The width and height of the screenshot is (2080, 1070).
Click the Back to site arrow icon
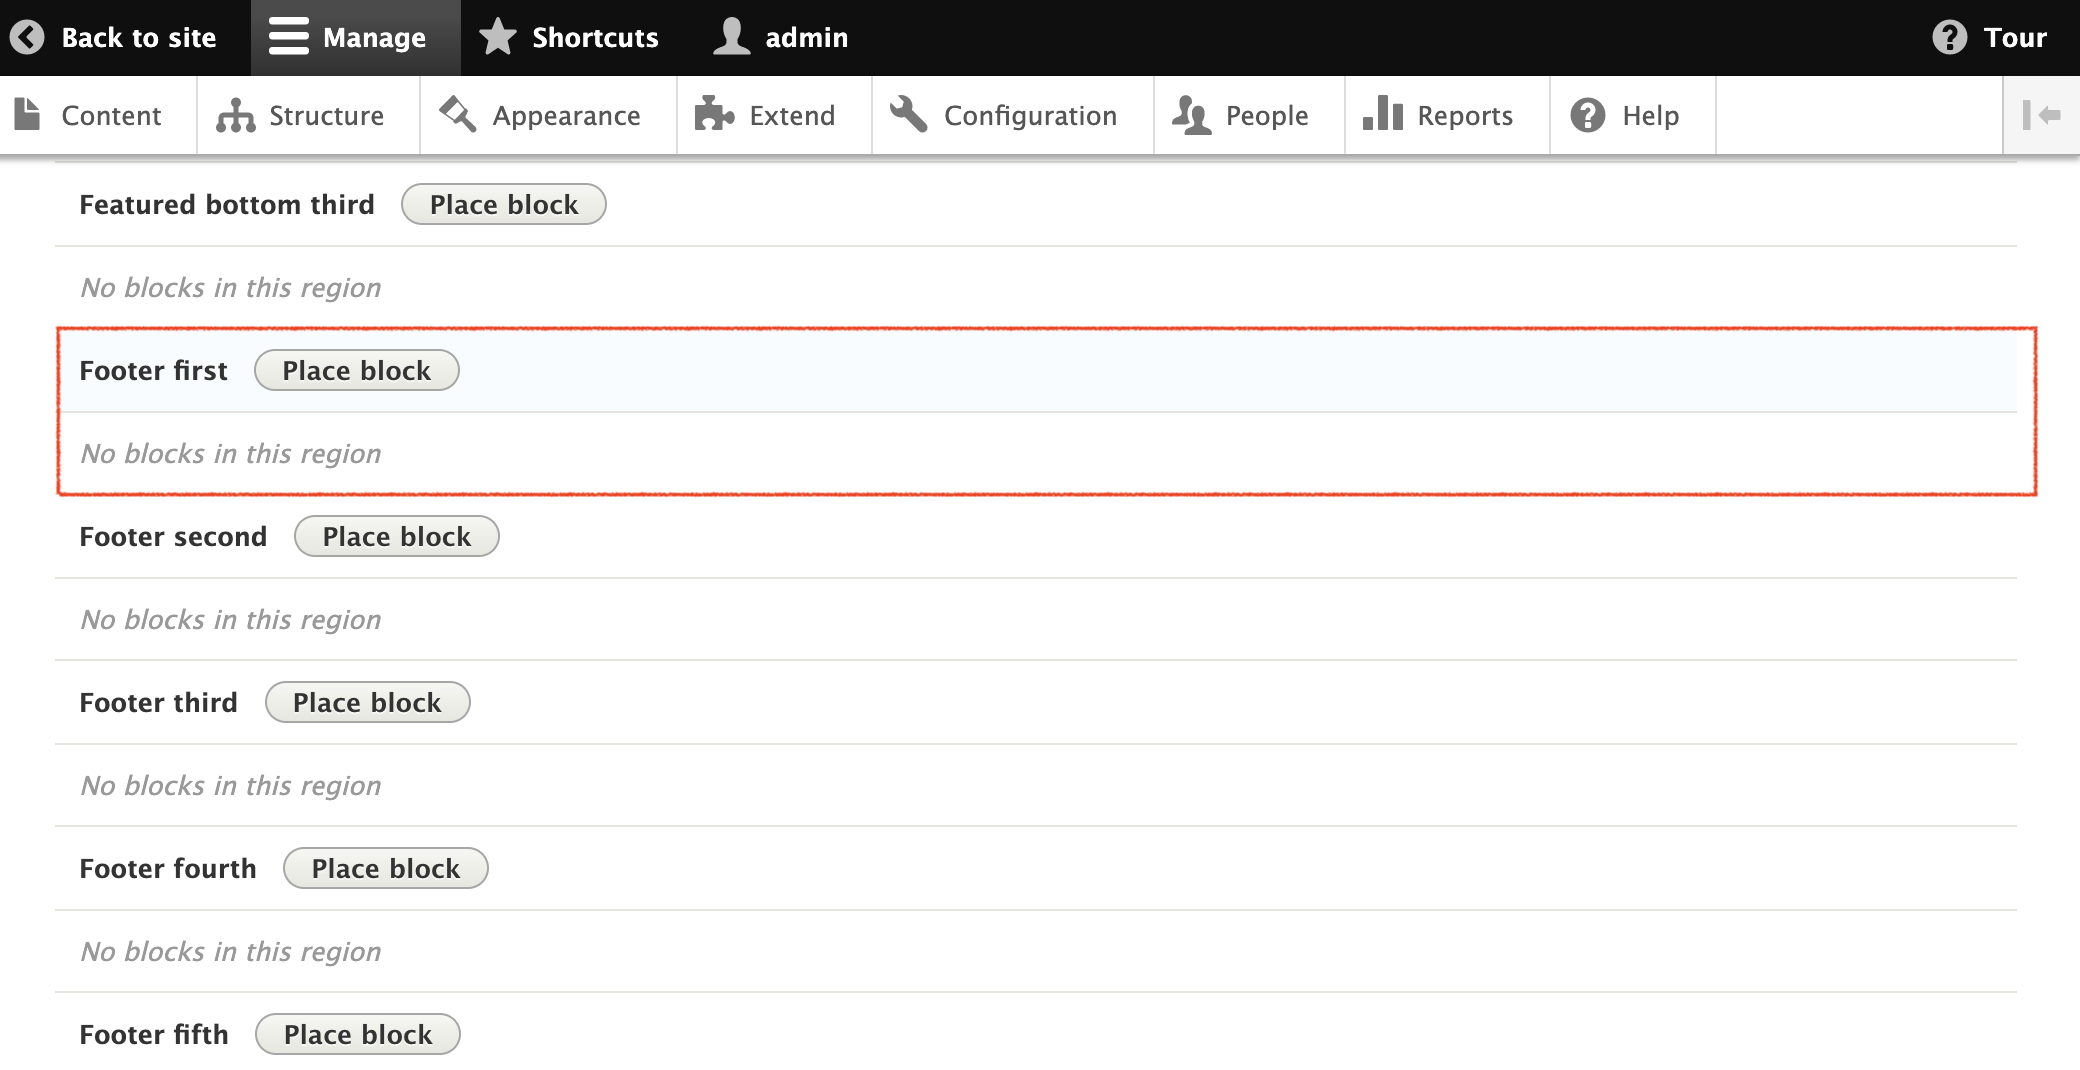pos(27,38)
